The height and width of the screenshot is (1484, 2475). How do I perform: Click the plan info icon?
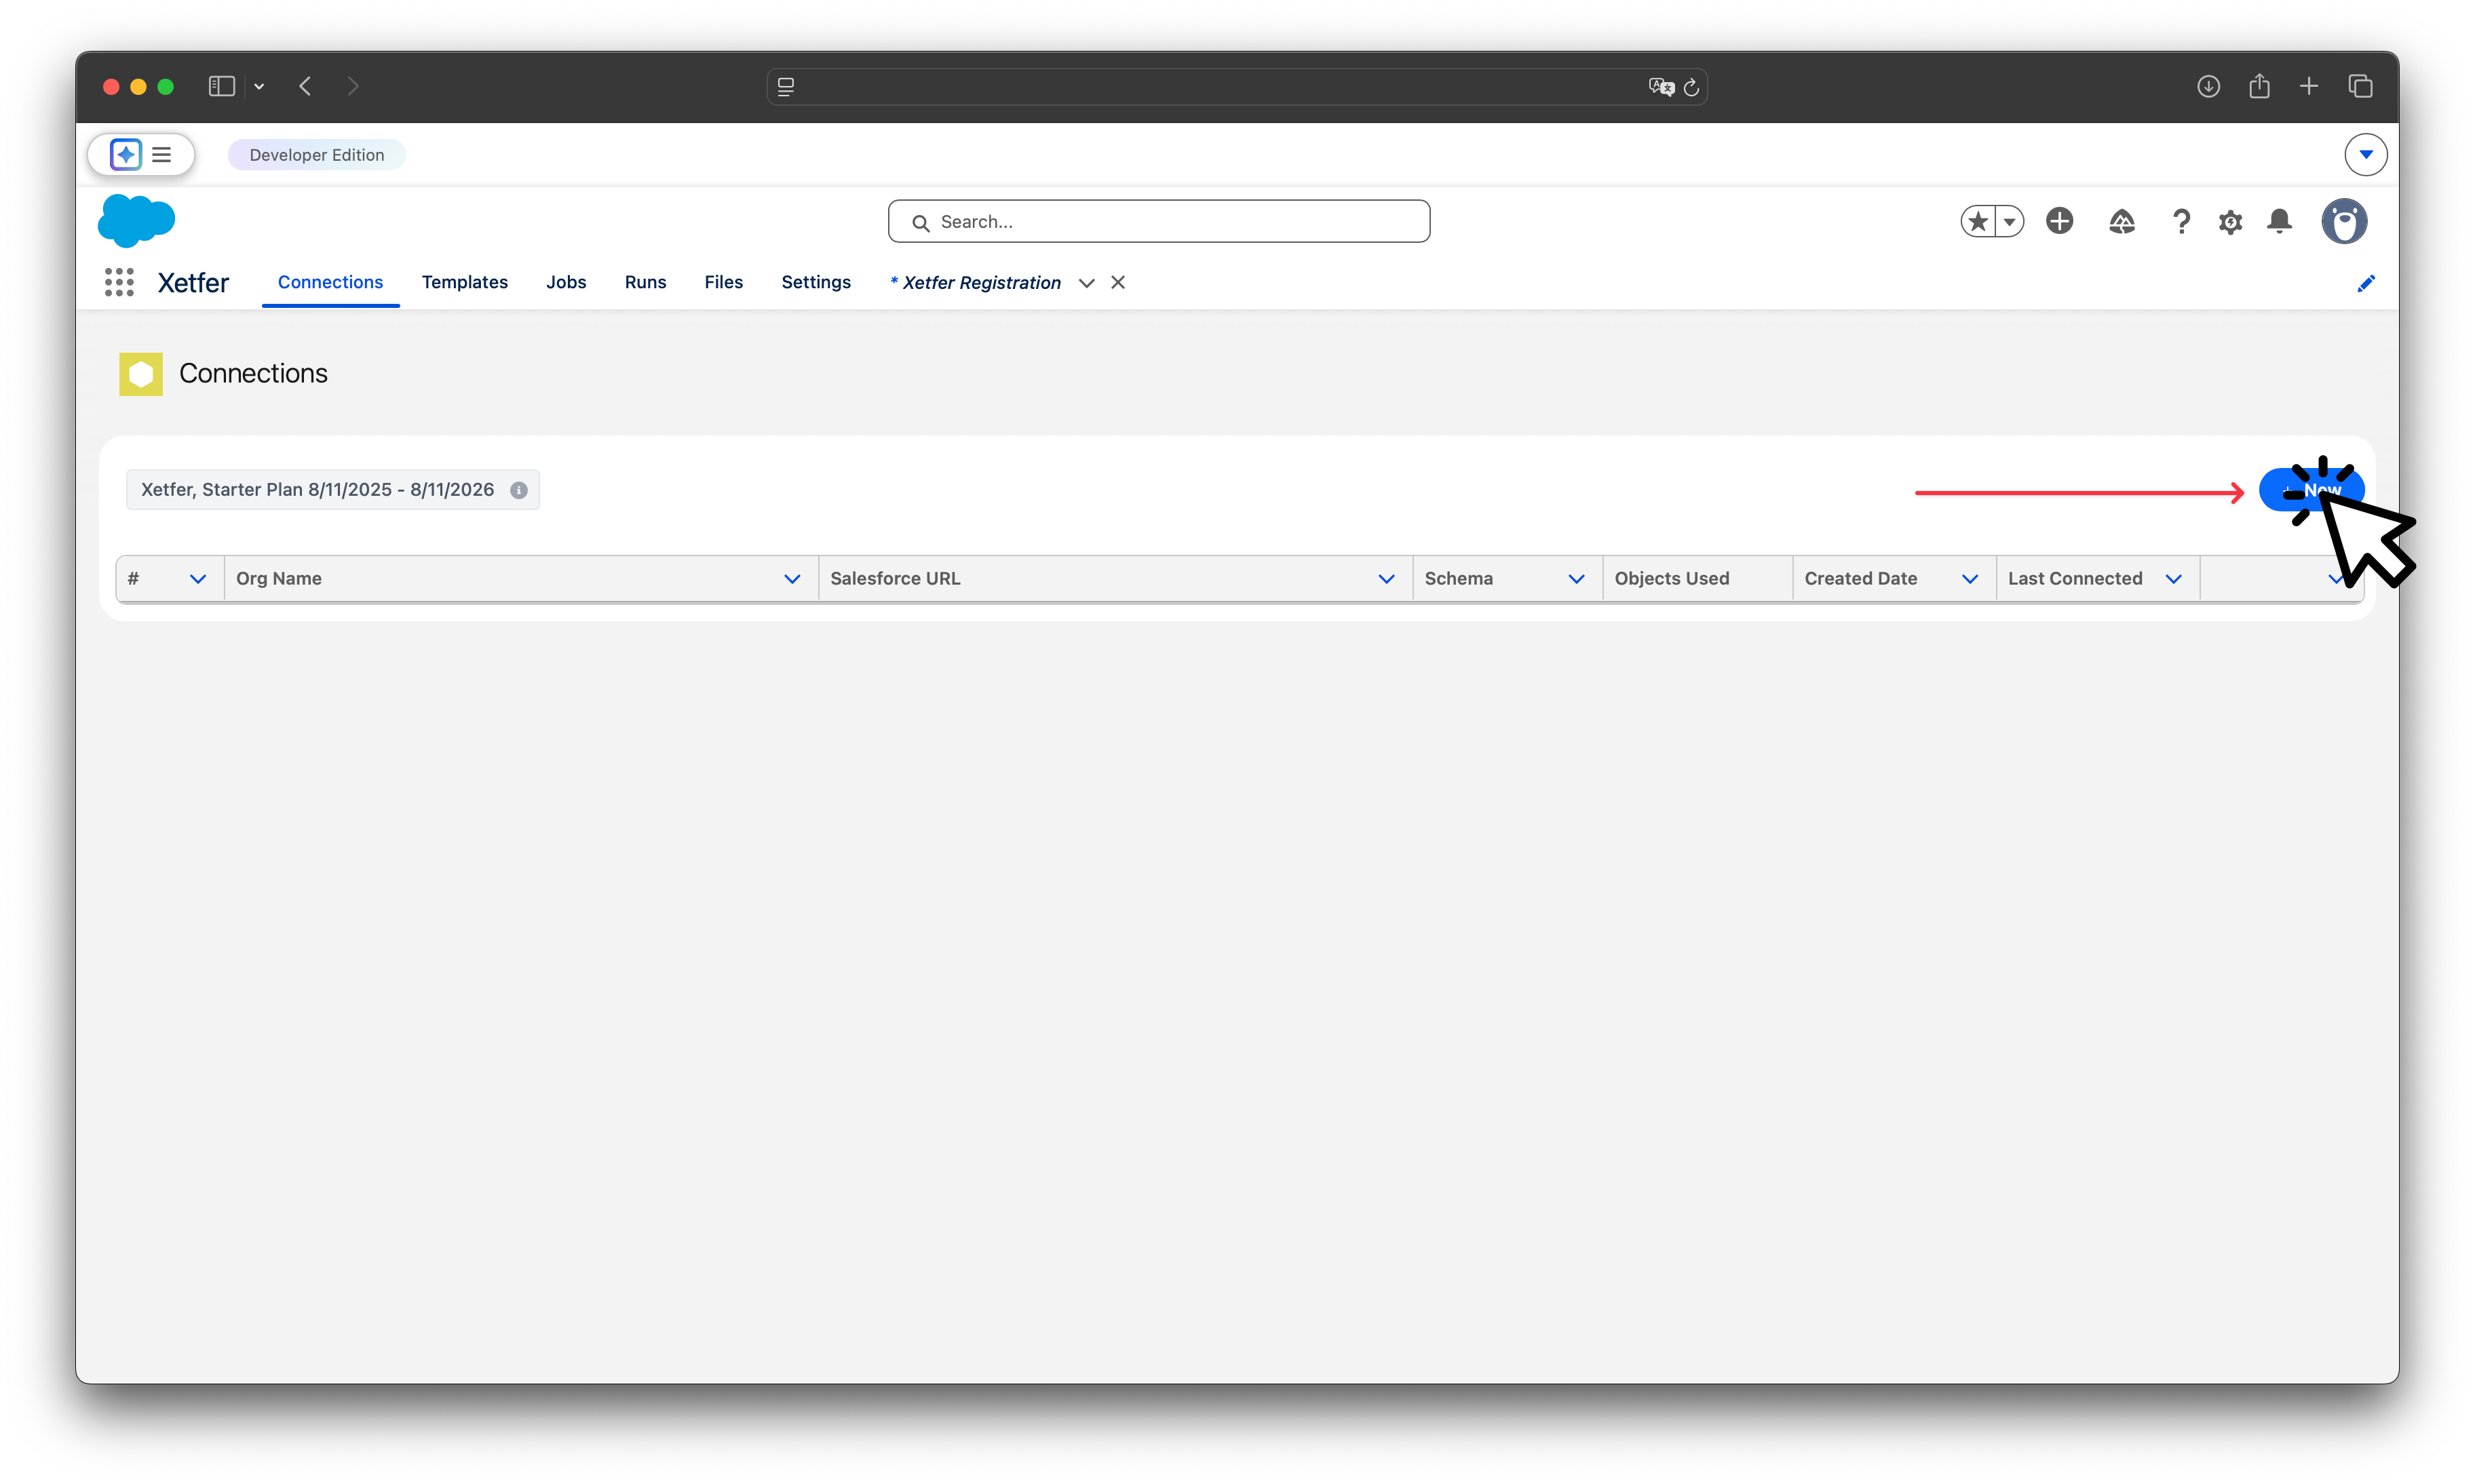[x=518, y=490]
